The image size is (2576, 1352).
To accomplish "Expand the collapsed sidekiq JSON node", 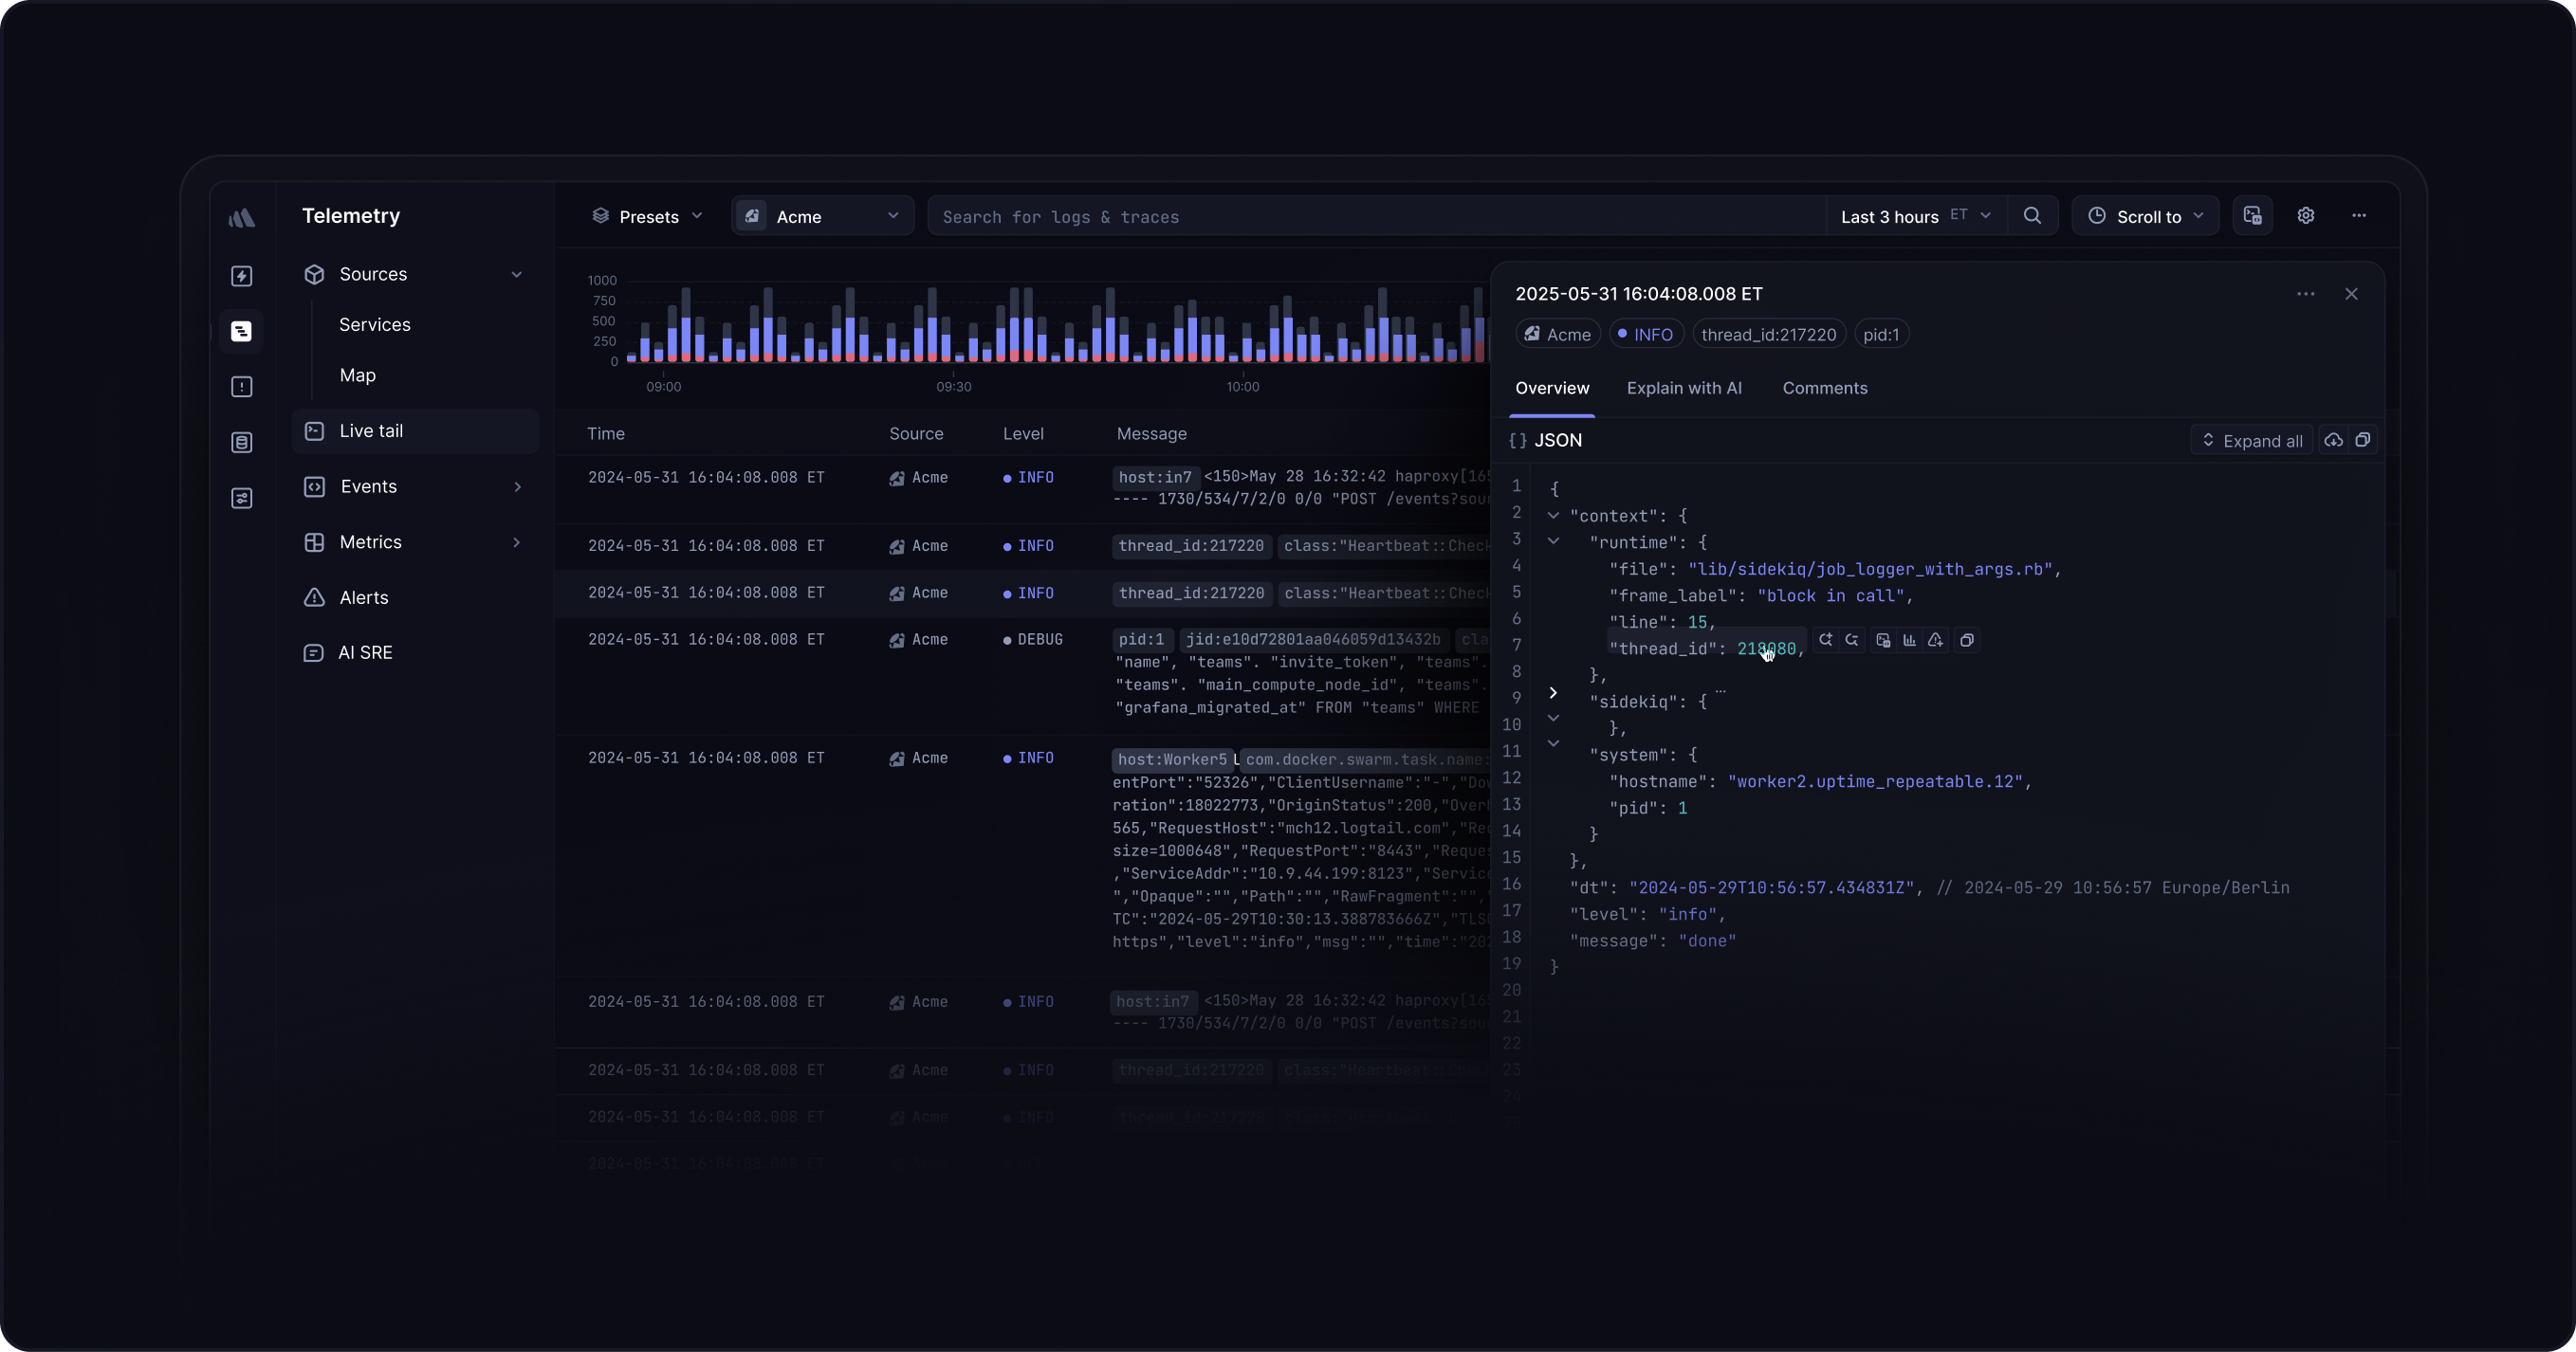I will pyautogui.click(x=1553, y=692).
